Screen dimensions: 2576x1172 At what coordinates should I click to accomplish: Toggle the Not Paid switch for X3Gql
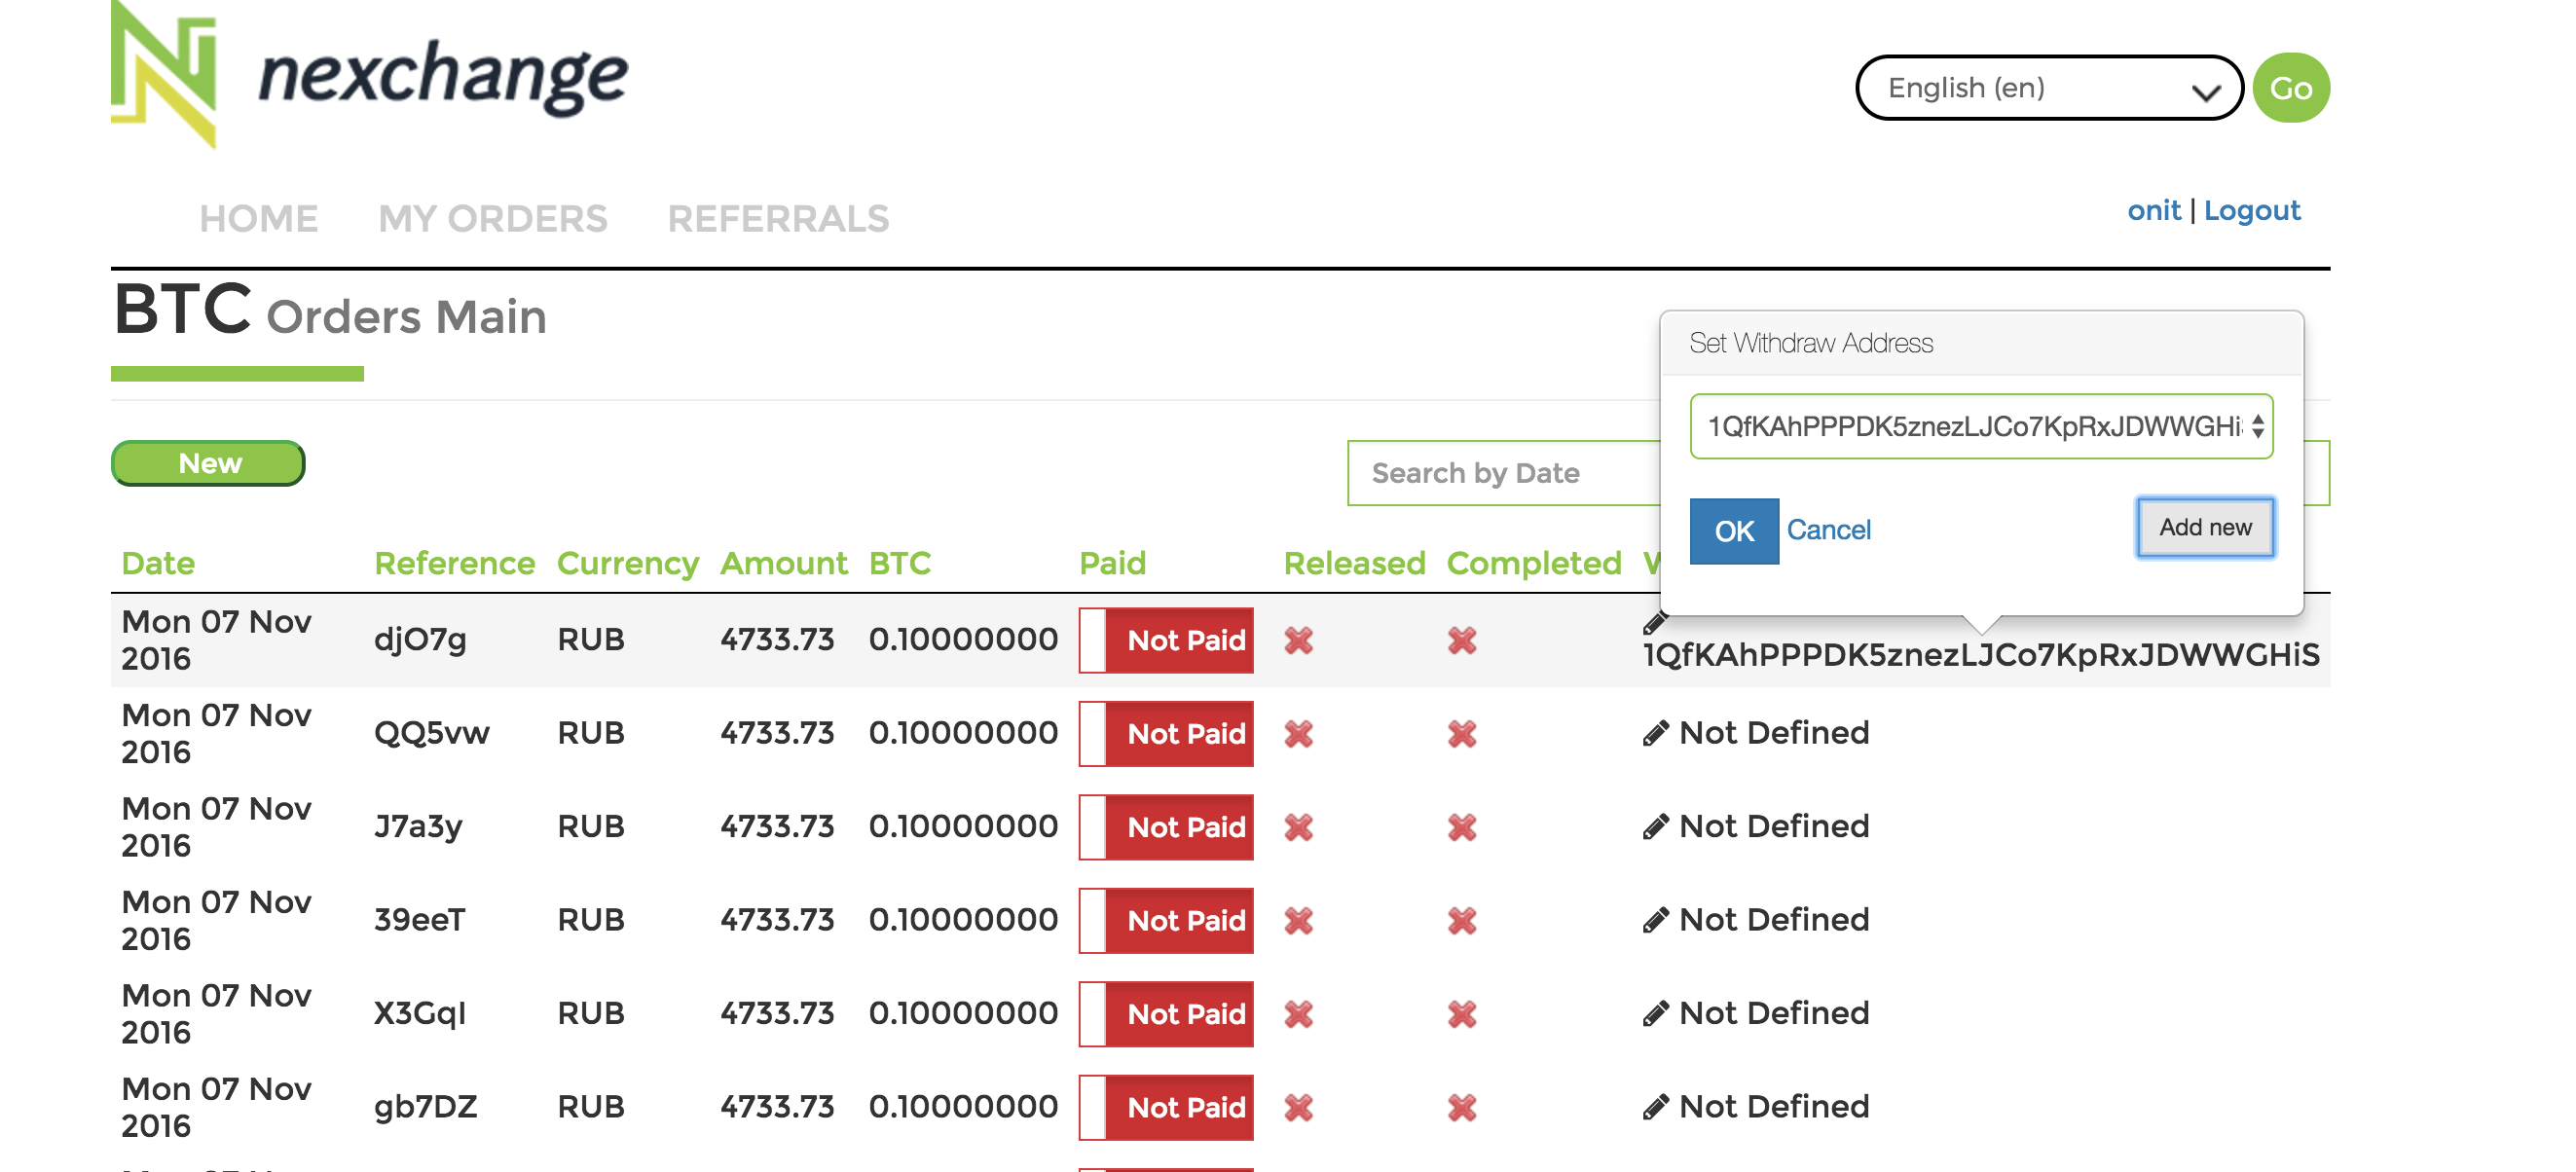tap(1166, 1014)
